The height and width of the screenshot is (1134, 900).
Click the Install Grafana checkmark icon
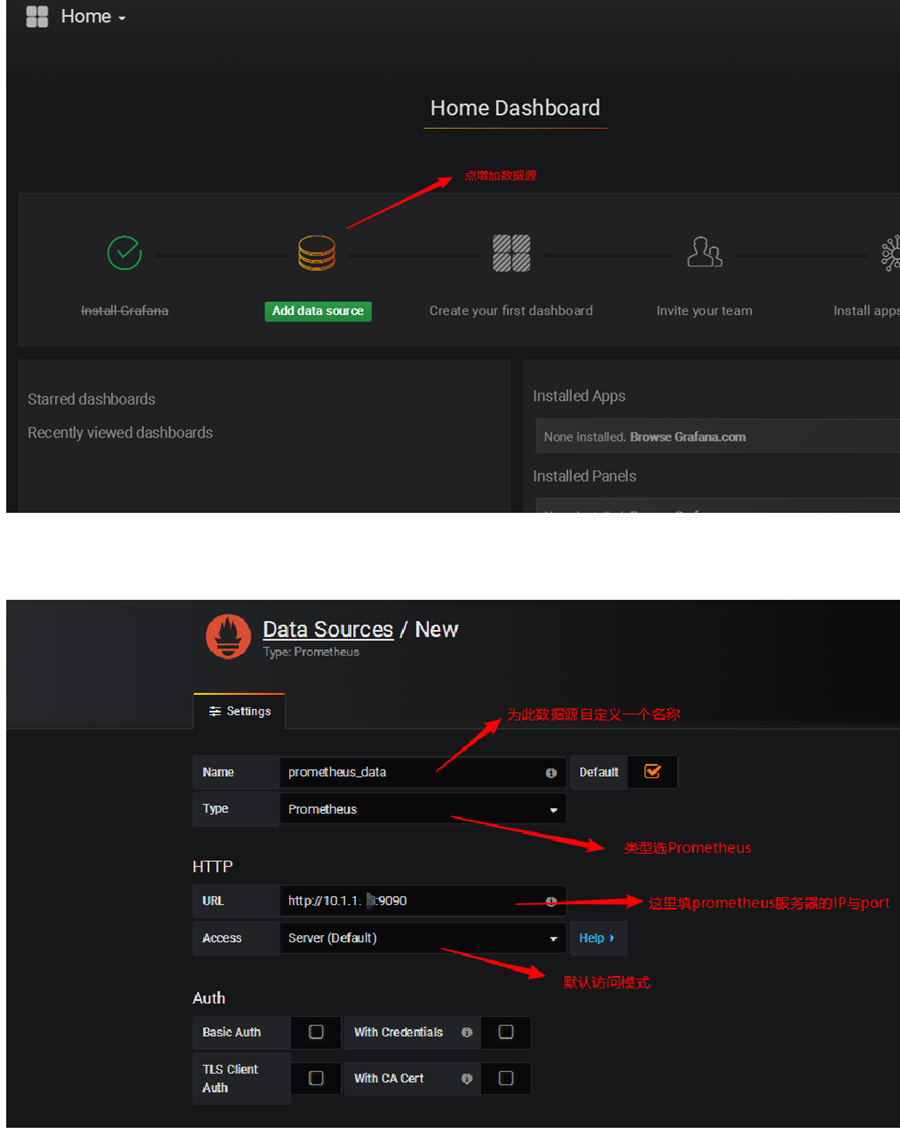124,253
